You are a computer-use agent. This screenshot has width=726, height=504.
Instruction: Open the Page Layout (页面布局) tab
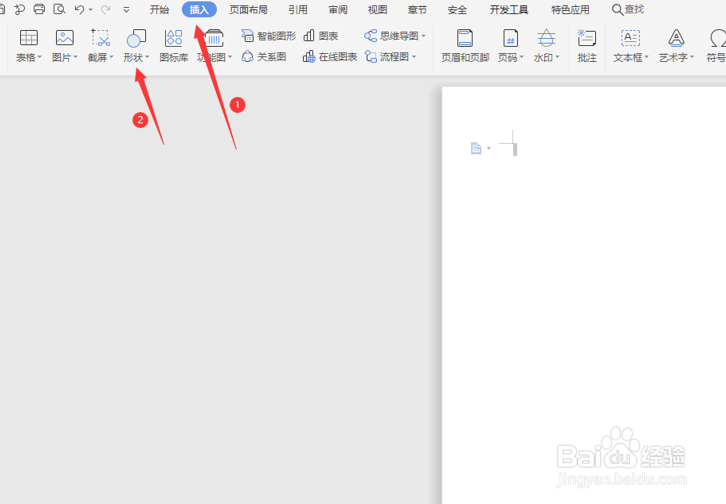[x=248, y=9]
